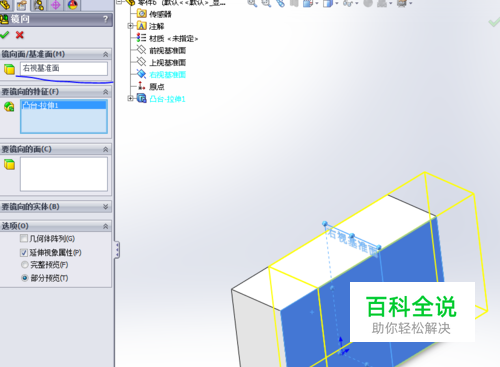Viewport: 500px width, 367px height.
Task: Click the Edit Appearance sphere icon
Action: 368,3
